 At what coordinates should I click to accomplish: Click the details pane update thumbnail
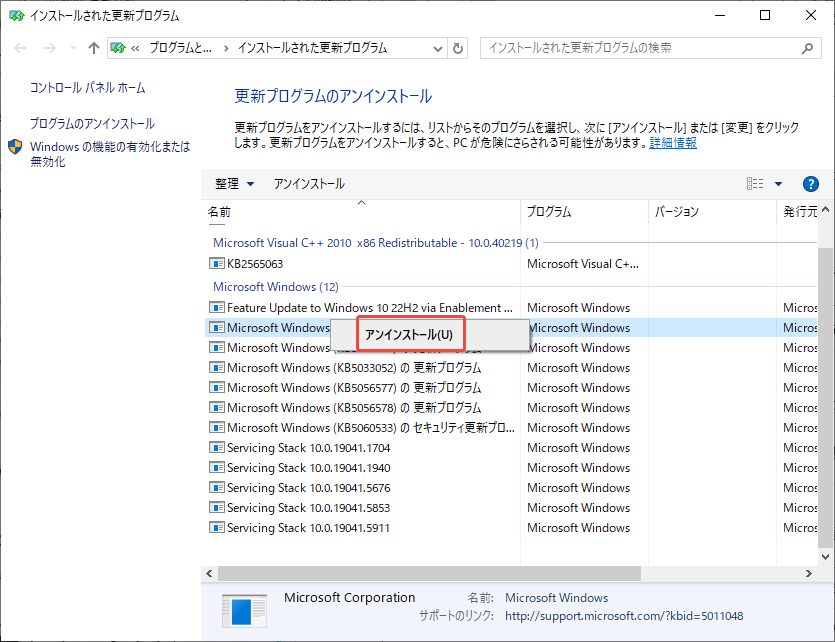coord(244,611)
